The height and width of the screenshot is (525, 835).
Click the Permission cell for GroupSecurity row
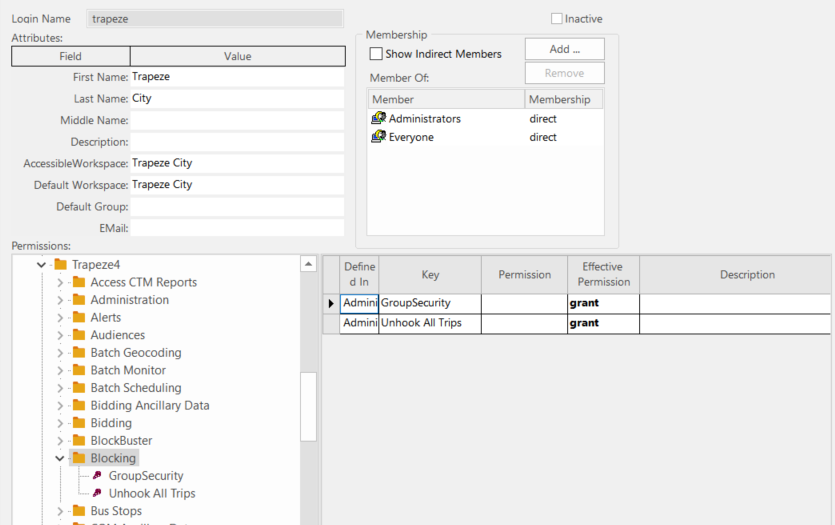tap(524, 303)
